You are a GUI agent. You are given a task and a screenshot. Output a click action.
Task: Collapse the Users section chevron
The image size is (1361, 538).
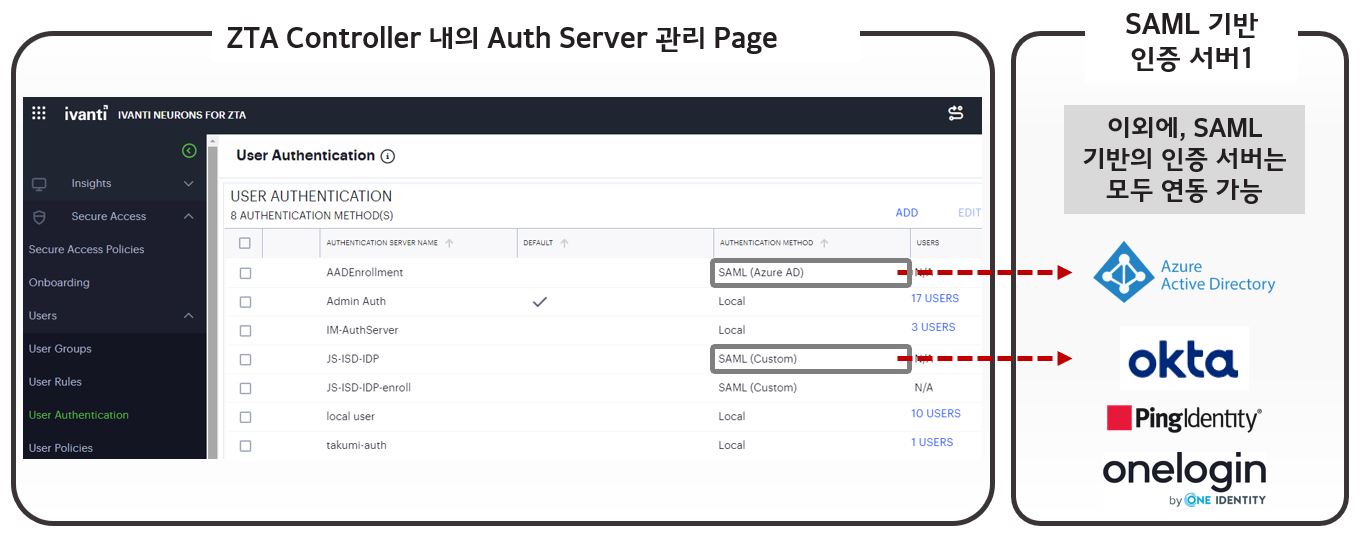189,316
